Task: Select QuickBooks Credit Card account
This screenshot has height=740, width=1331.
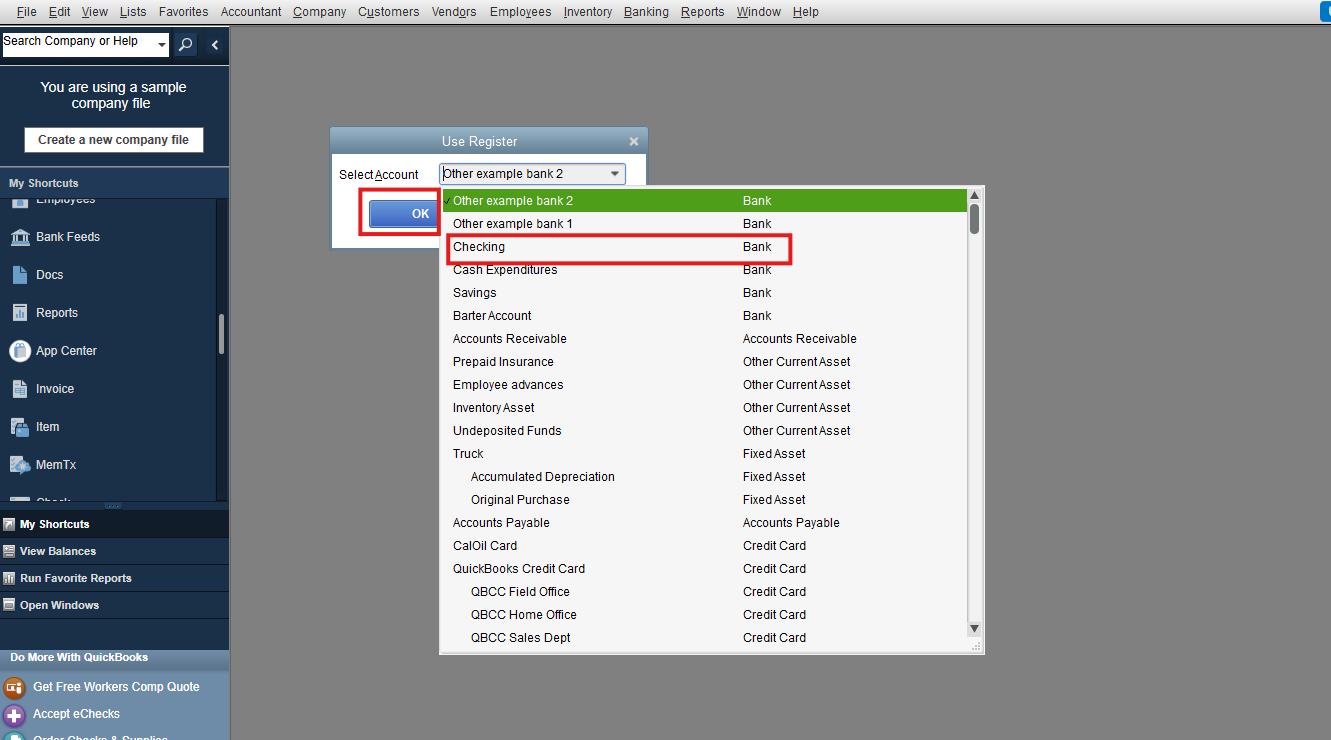Action: coord(704,569)
